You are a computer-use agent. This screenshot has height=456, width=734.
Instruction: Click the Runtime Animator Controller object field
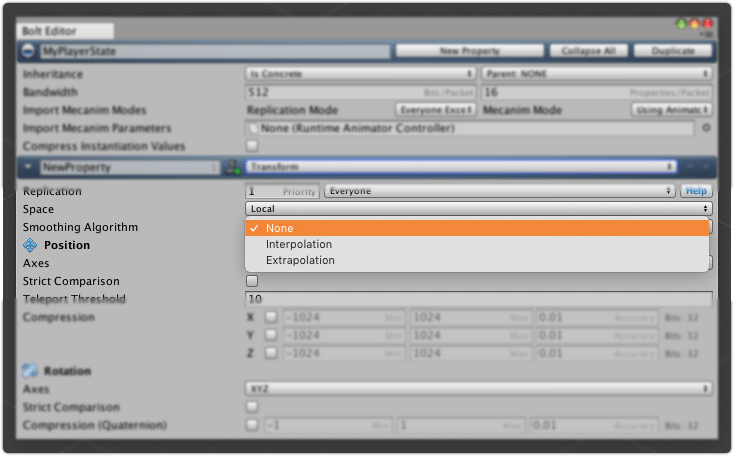click(470, 128)
